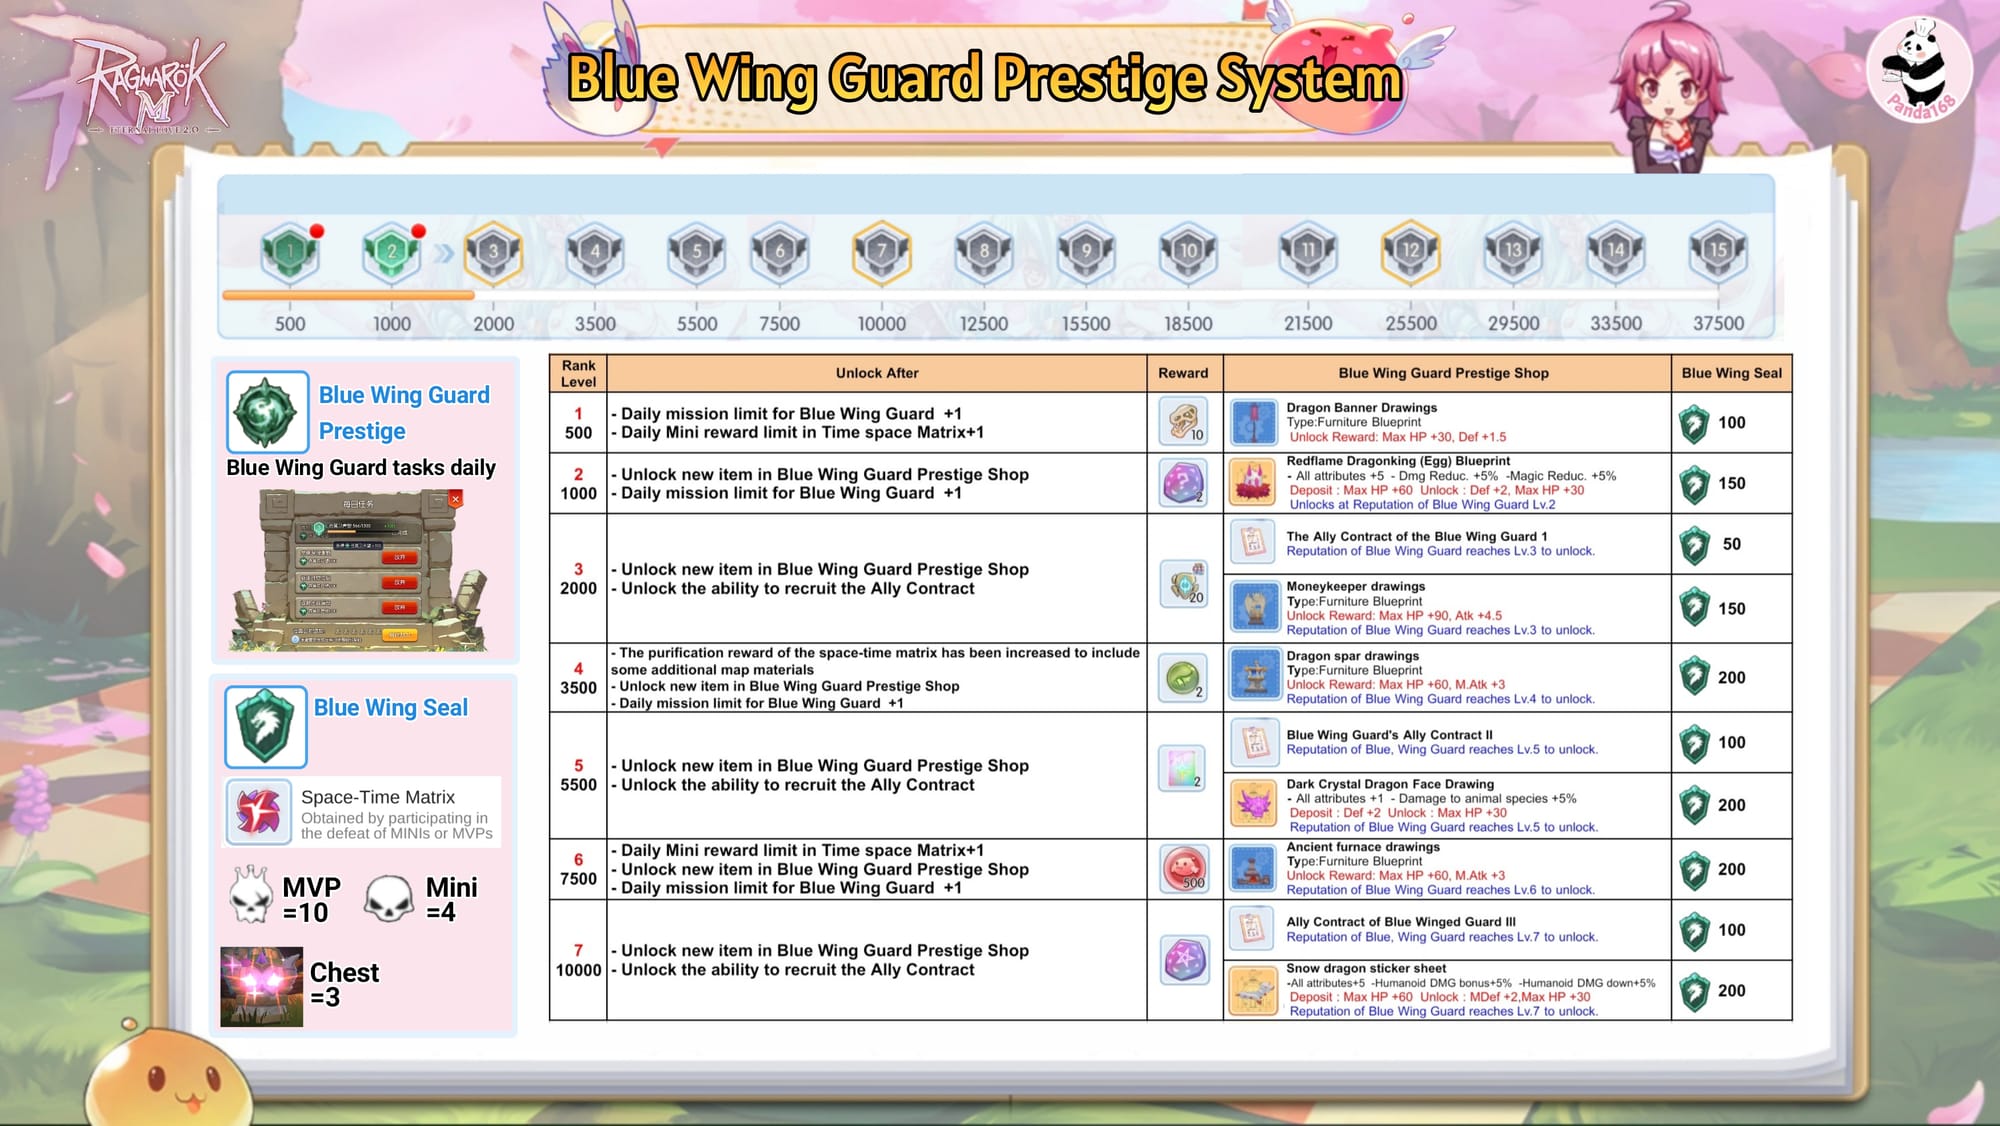Click the Mini skull icon
Screen dimensions: 2000x1126
(389, 898)
